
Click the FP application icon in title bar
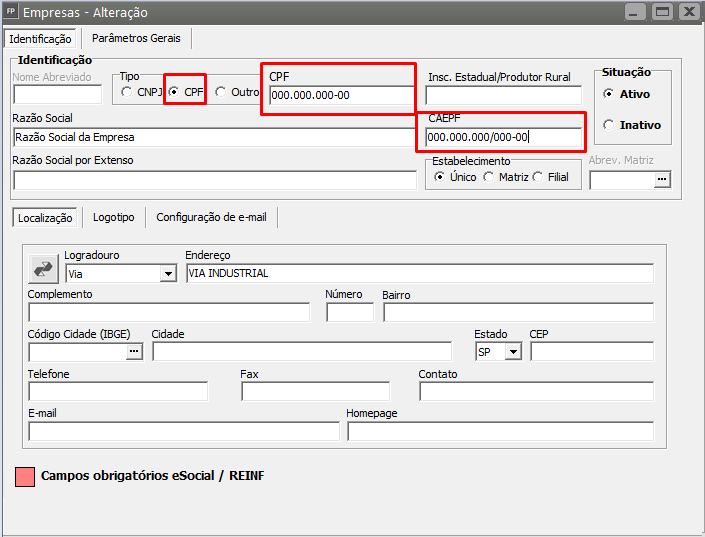point(11,12)
